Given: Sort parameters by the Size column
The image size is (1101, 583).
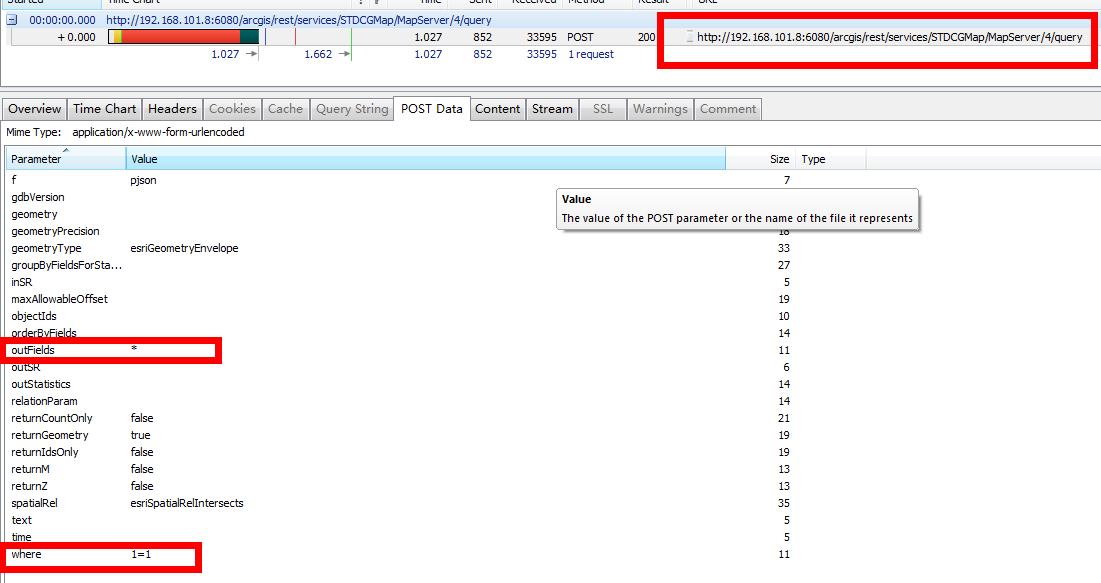Looking at the screenshot, I should (x=760, y=159).
